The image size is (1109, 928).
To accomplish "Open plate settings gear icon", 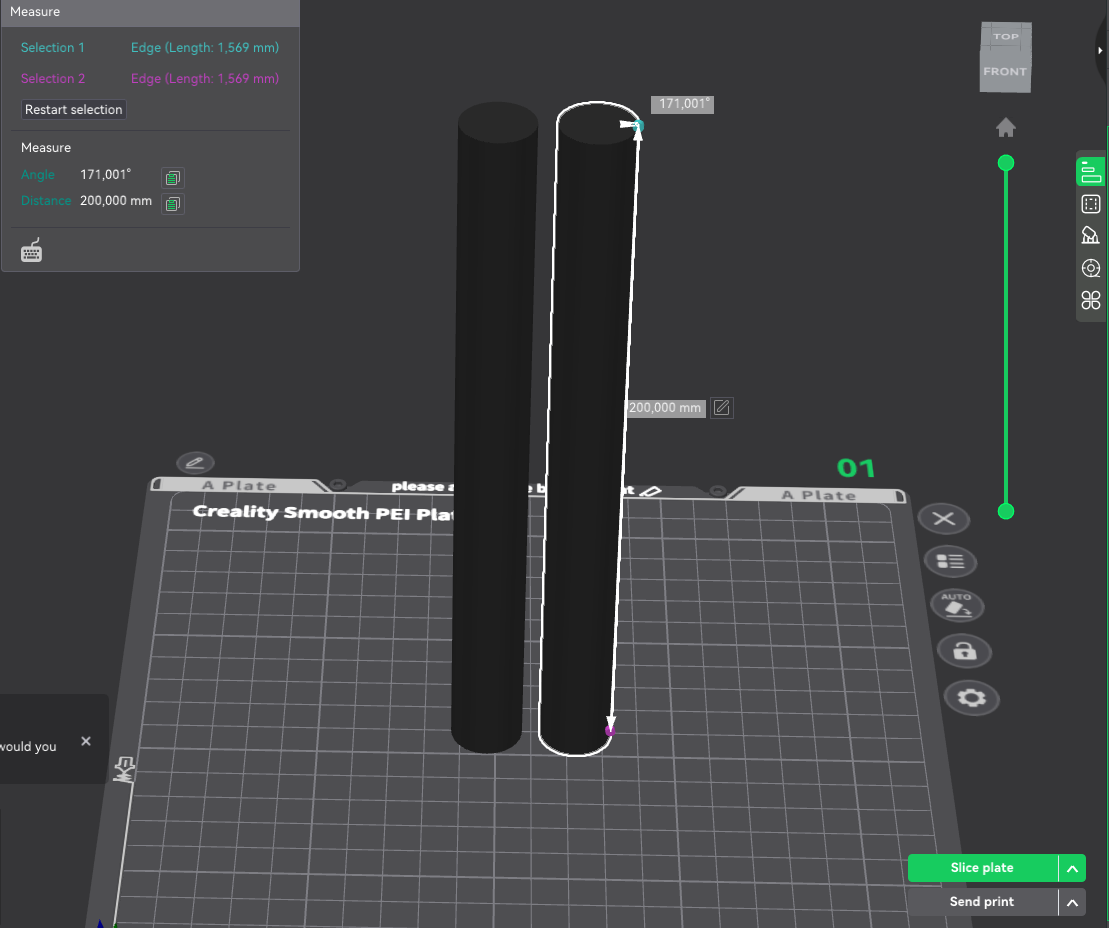I will point(972,698).
